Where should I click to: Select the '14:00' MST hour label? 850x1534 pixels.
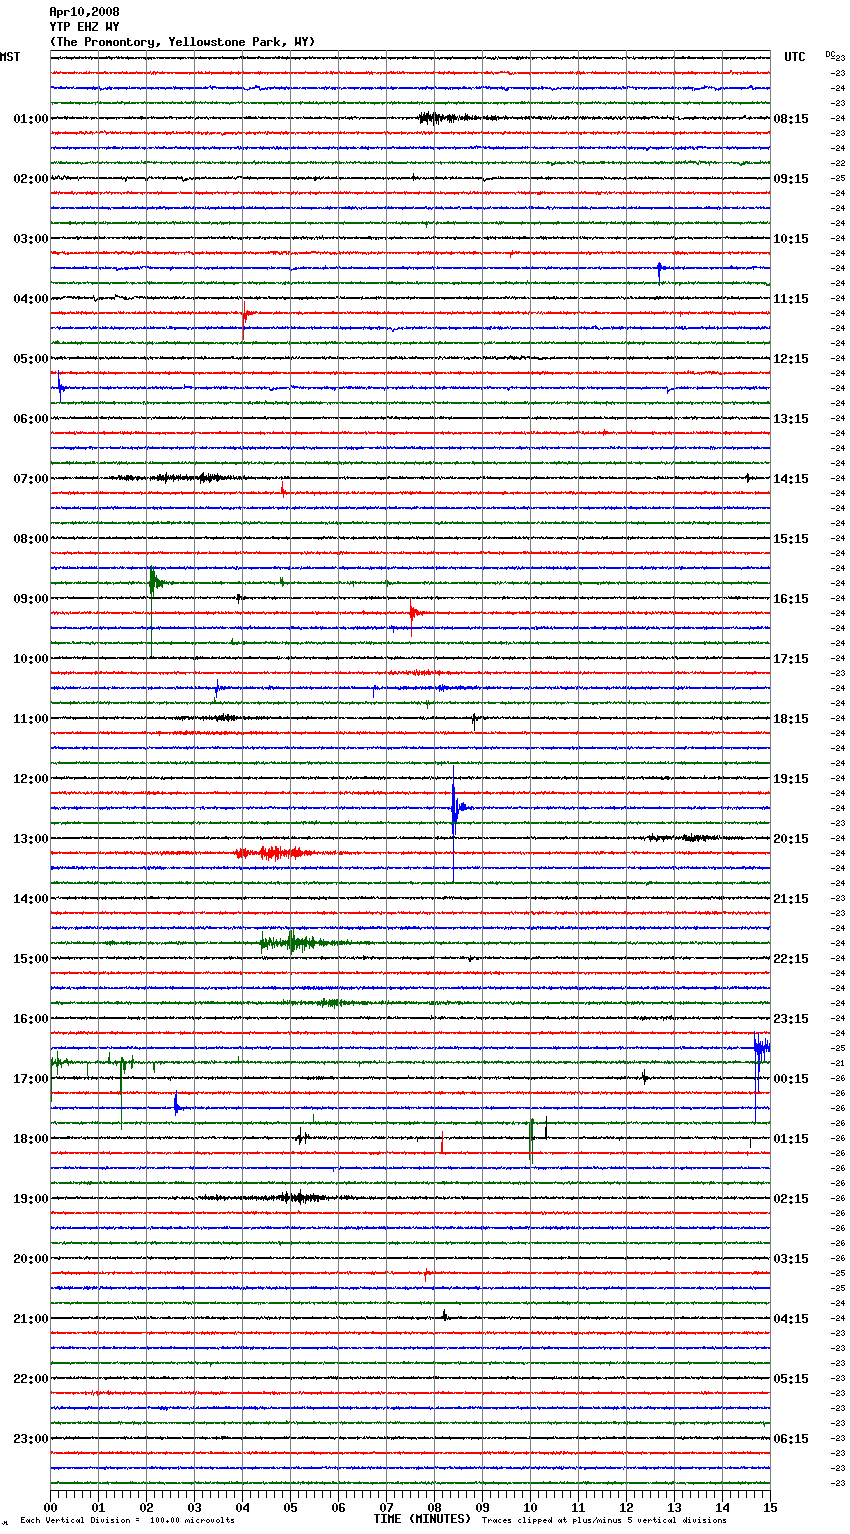31,899
